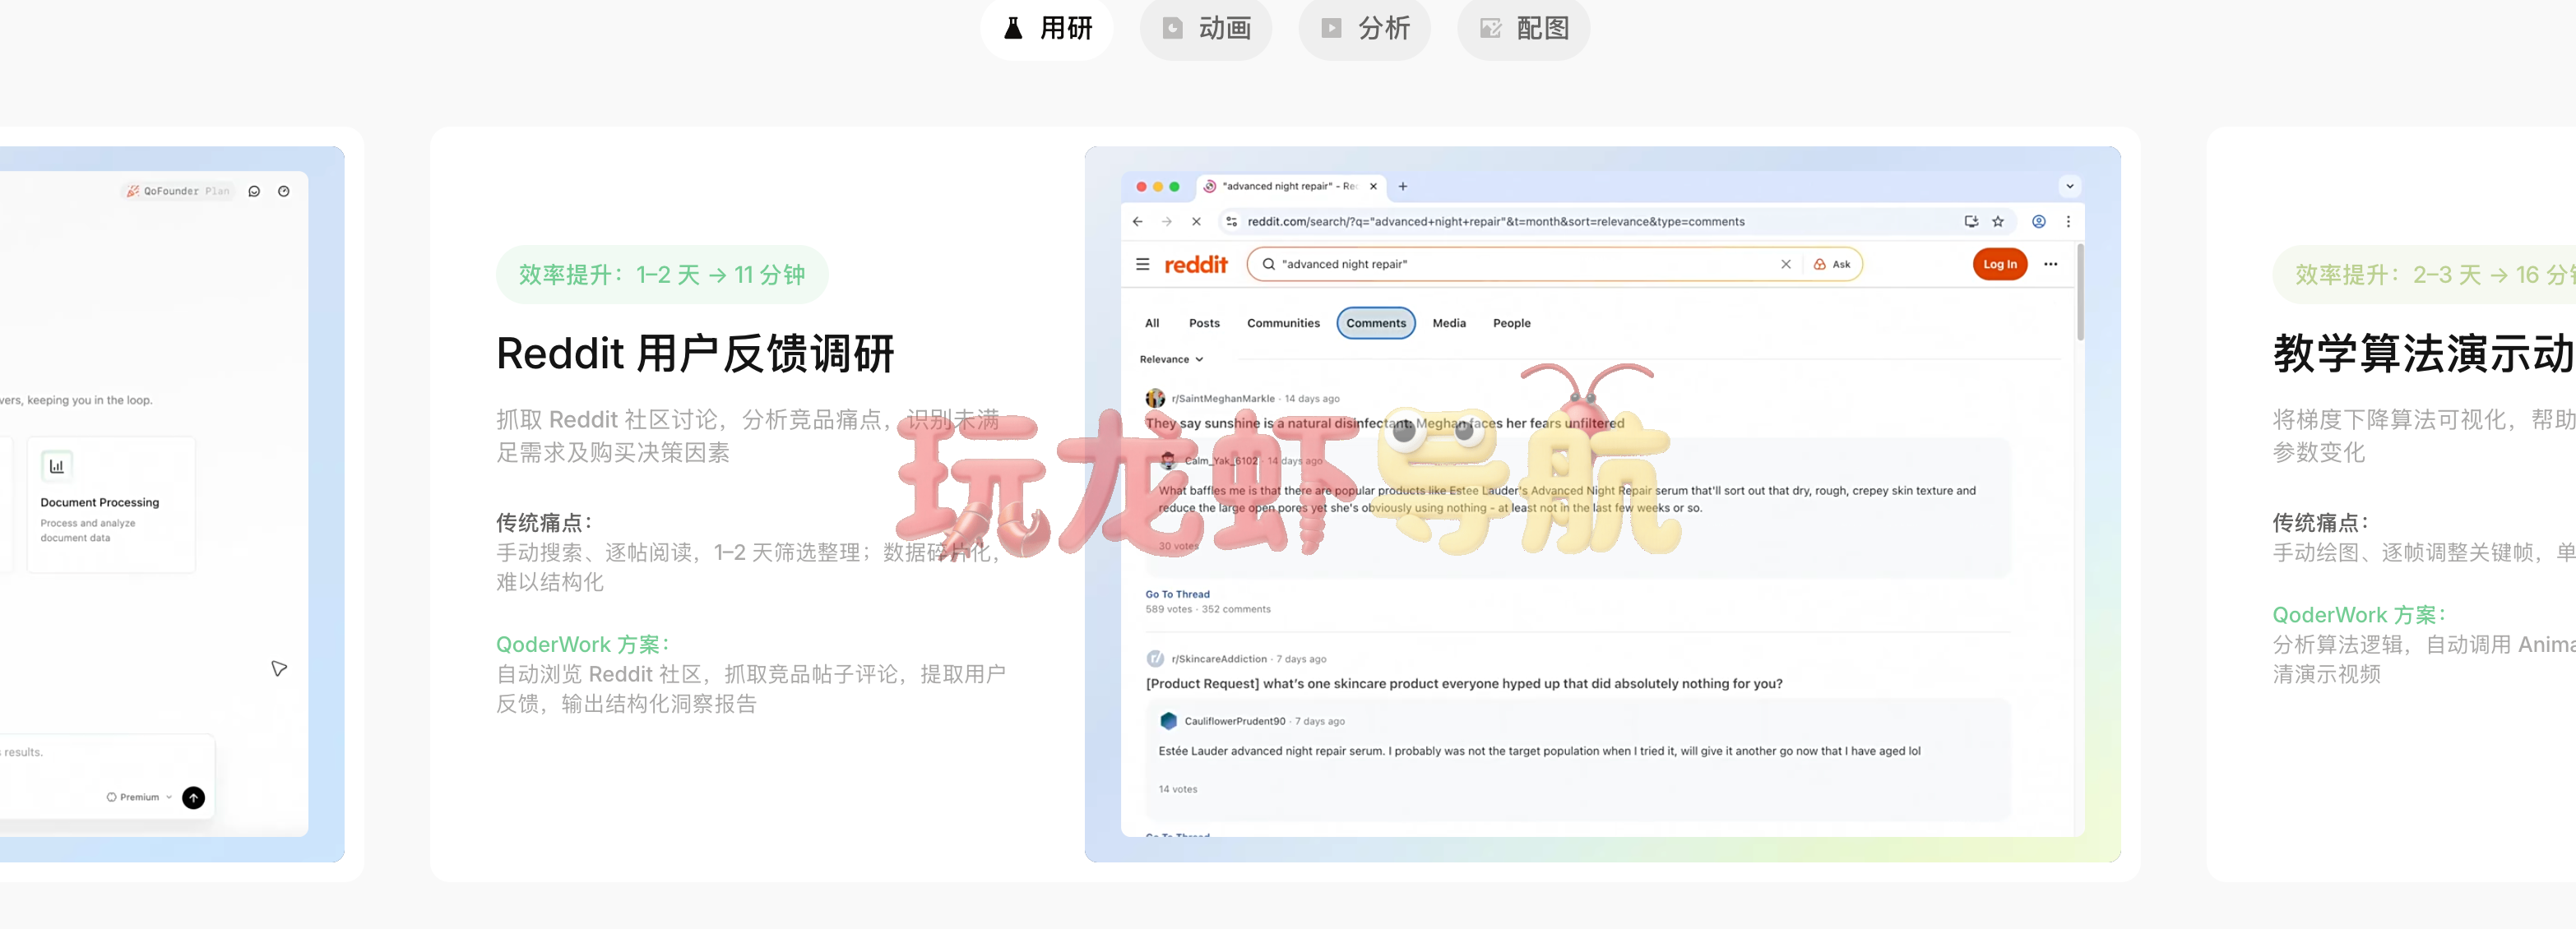Click the "14 votes" count text

[x=1177, y=789]
